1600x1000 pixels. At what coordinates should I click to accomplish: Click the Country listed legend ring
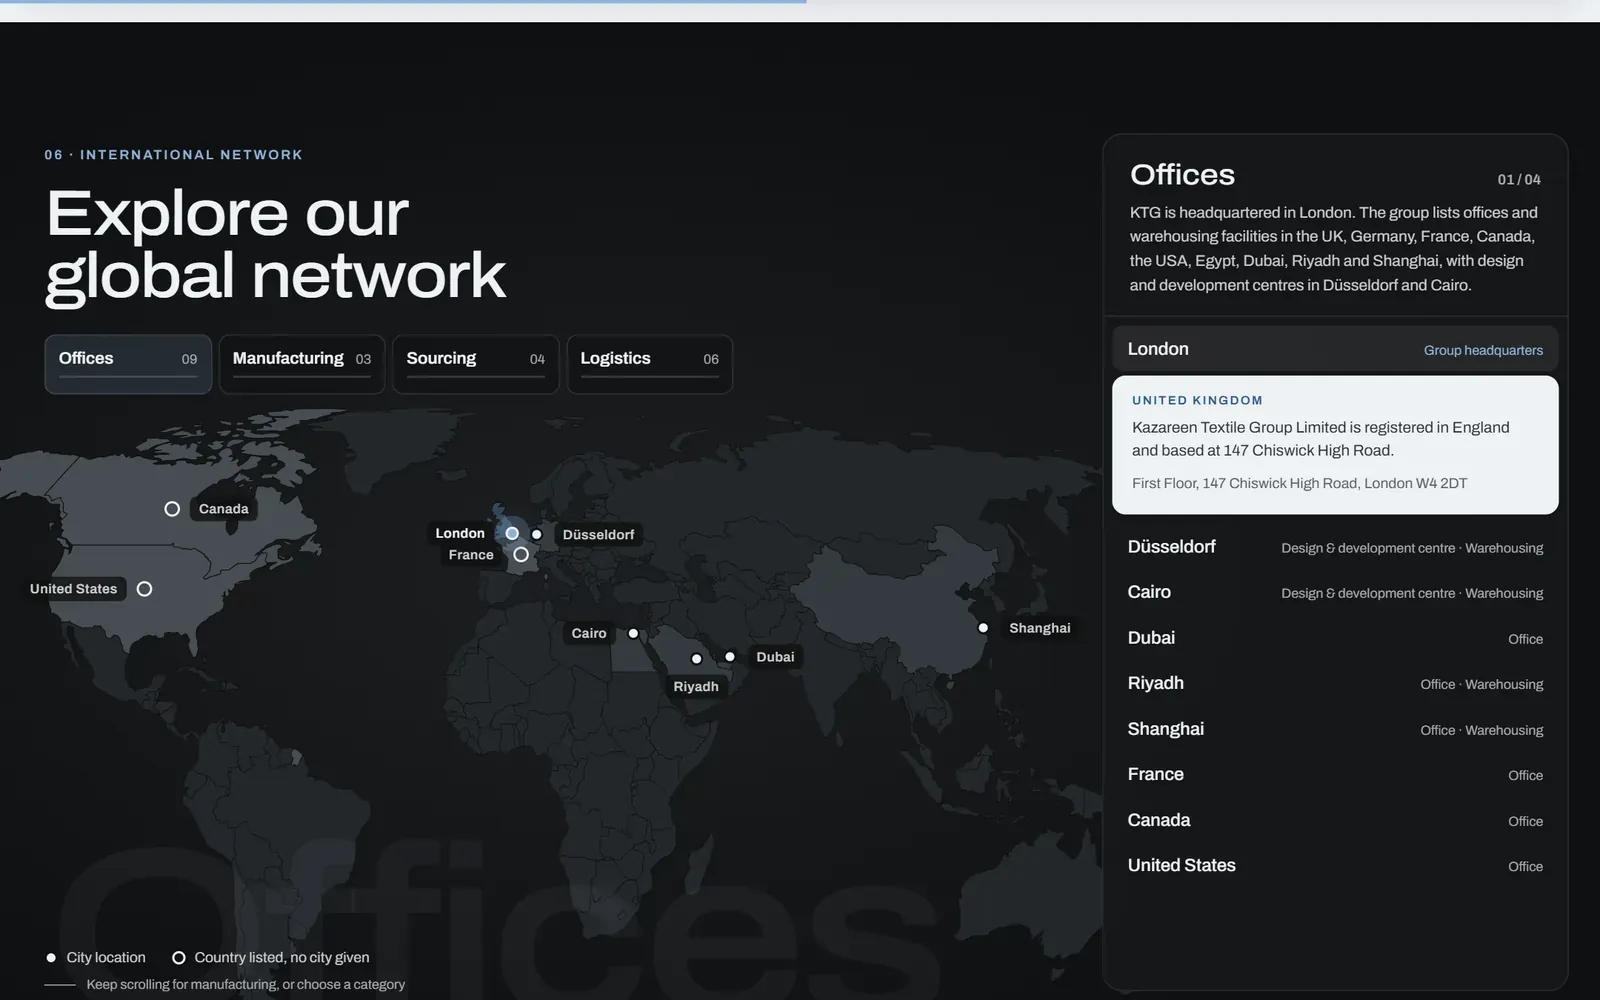pyautogui.click(x=179, y=958)
